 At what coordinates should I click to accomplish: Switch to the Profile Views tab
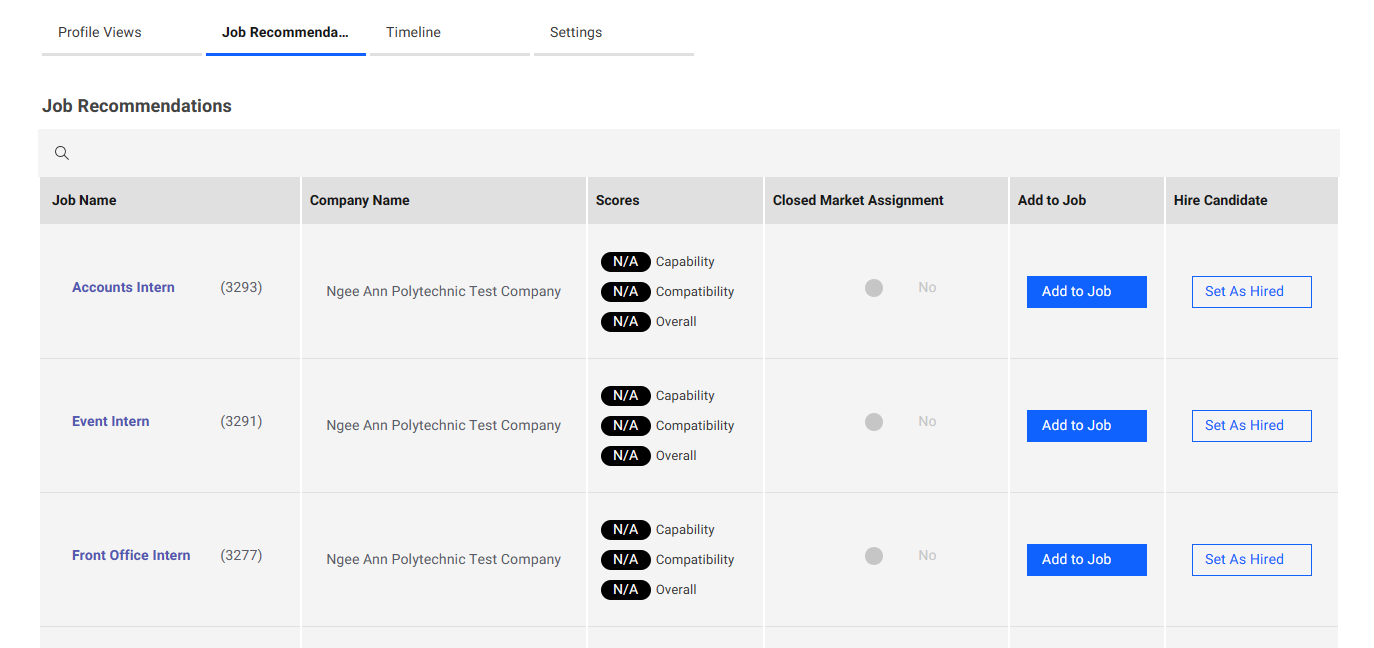100,33
